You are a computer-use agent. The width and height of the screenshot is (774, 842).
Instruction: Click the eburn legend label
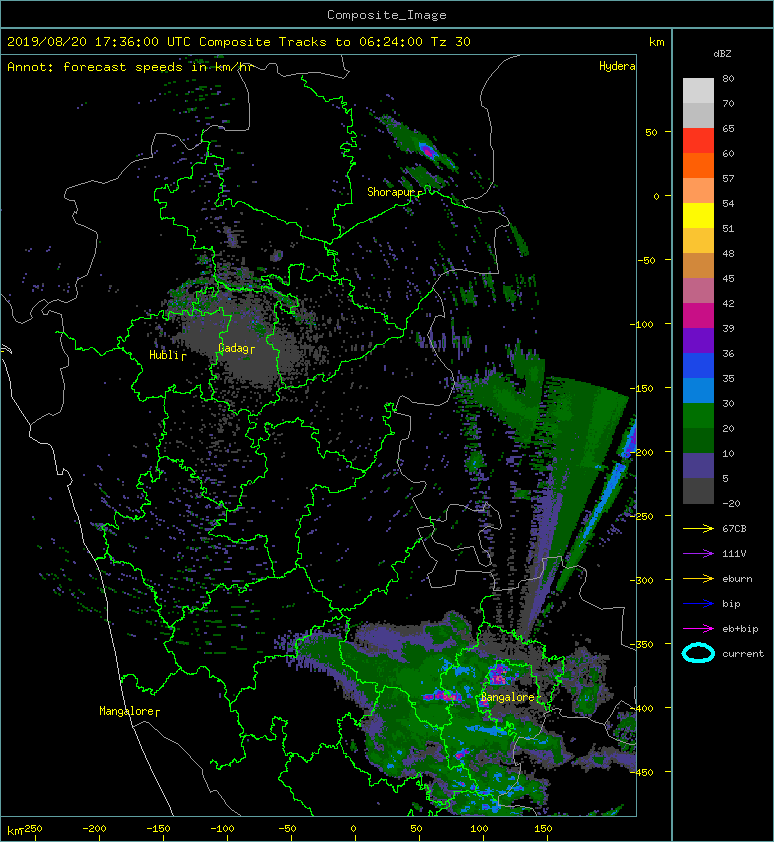[x=737, y=578]
